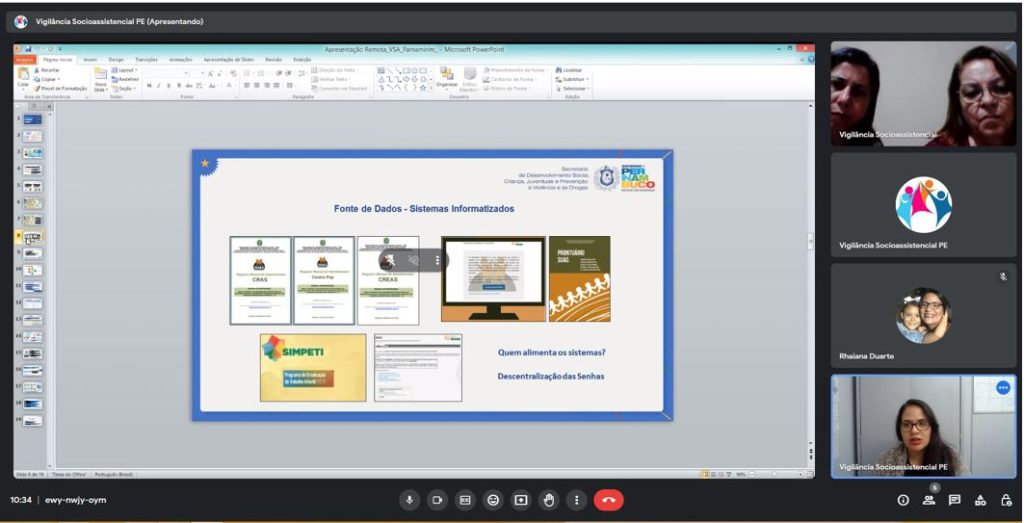Click three-dot menu on floating overlay
This screenshot has height=523, width=1024.
click(x=437, y=260)
